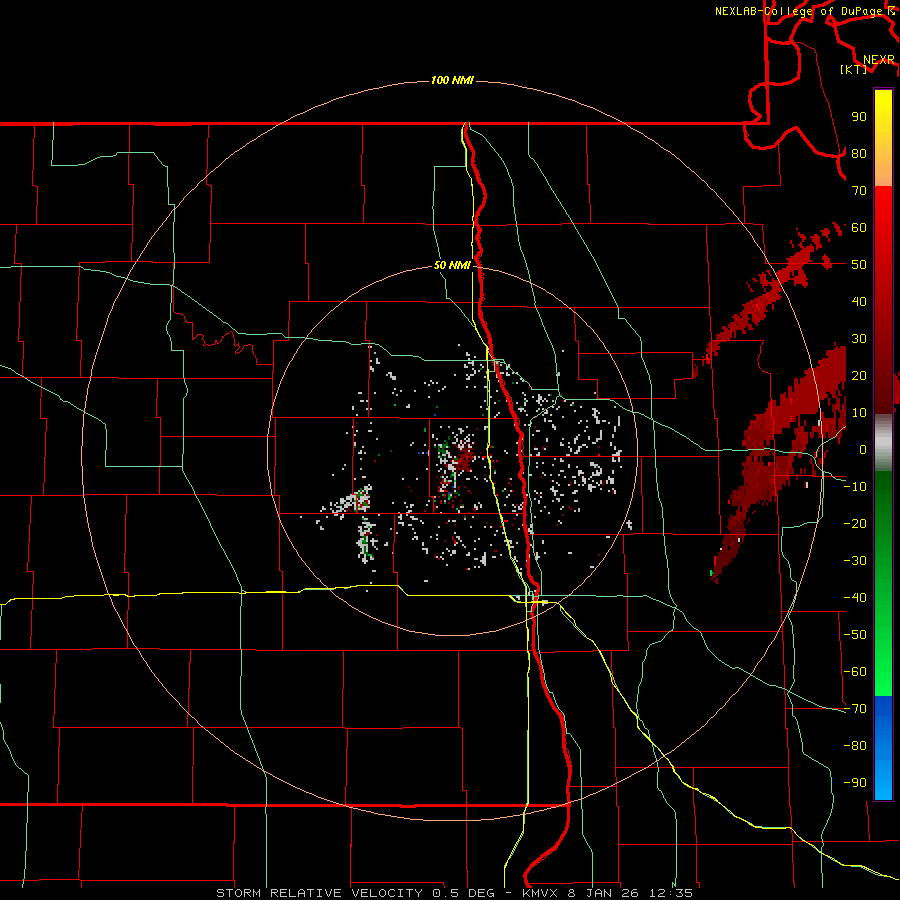Pick the yellow segment of the color bar
Screen dimensions: 900x900
883,115
